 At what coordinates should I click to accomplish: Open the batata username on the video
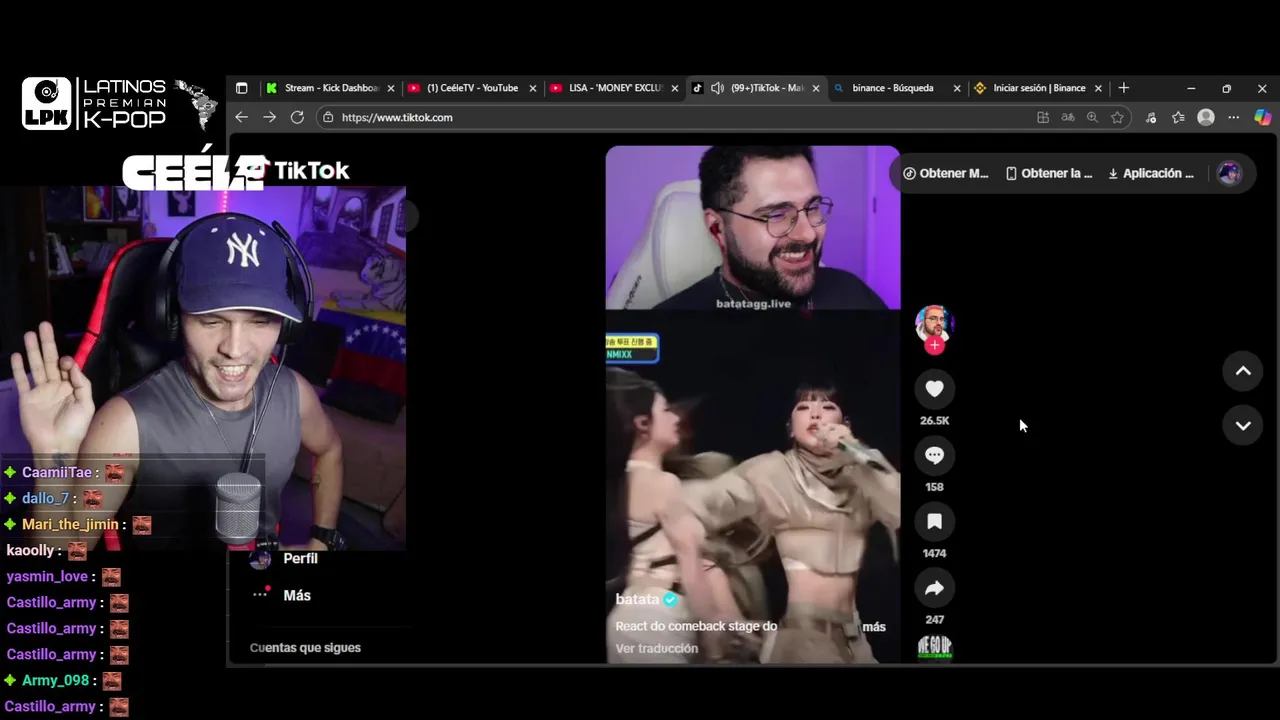[x=637, y=599]
